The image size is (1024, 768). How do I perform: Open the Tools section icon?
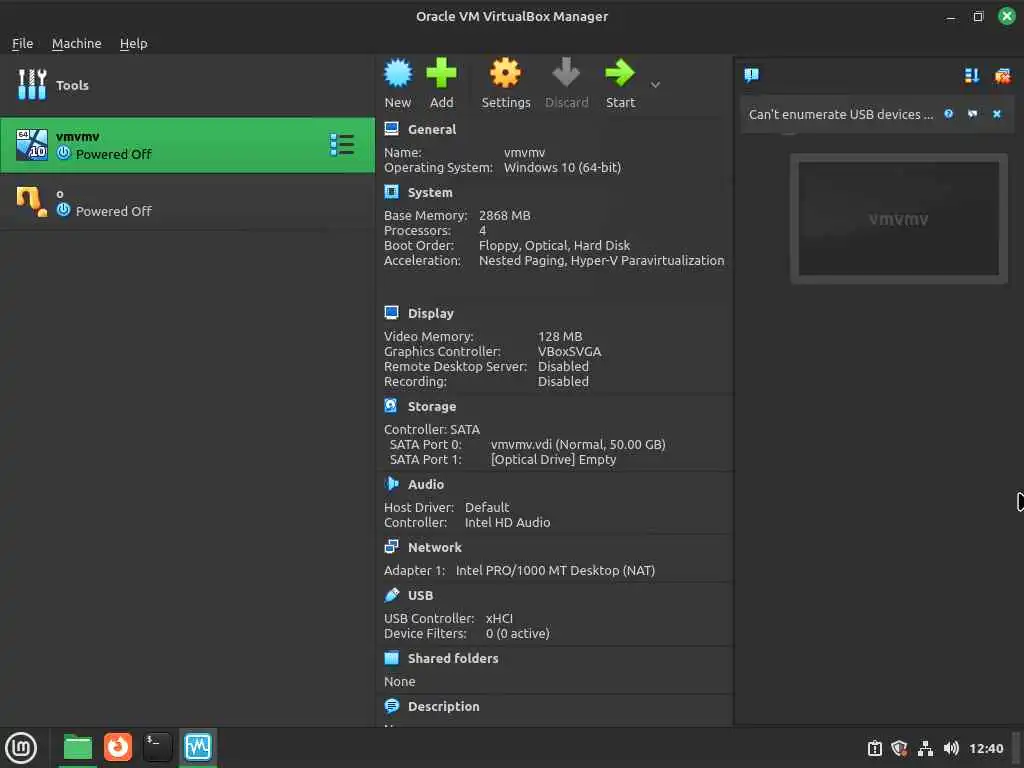(32, 85)
